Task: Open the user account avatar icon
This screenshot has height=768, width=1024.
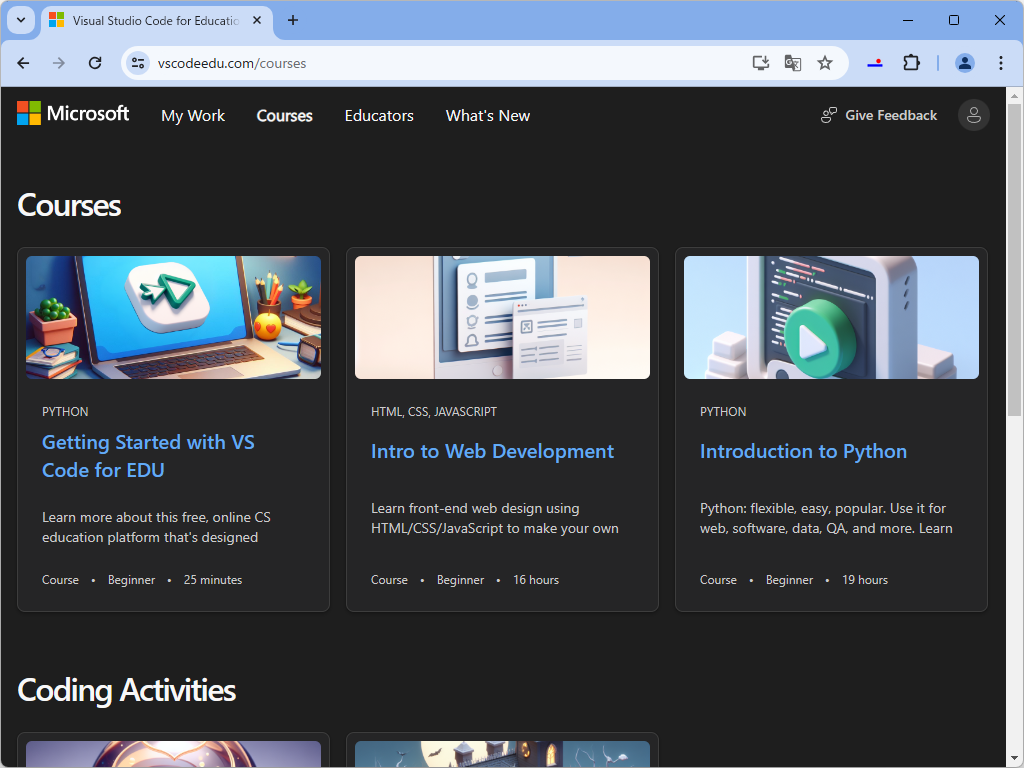Action: 973,116
